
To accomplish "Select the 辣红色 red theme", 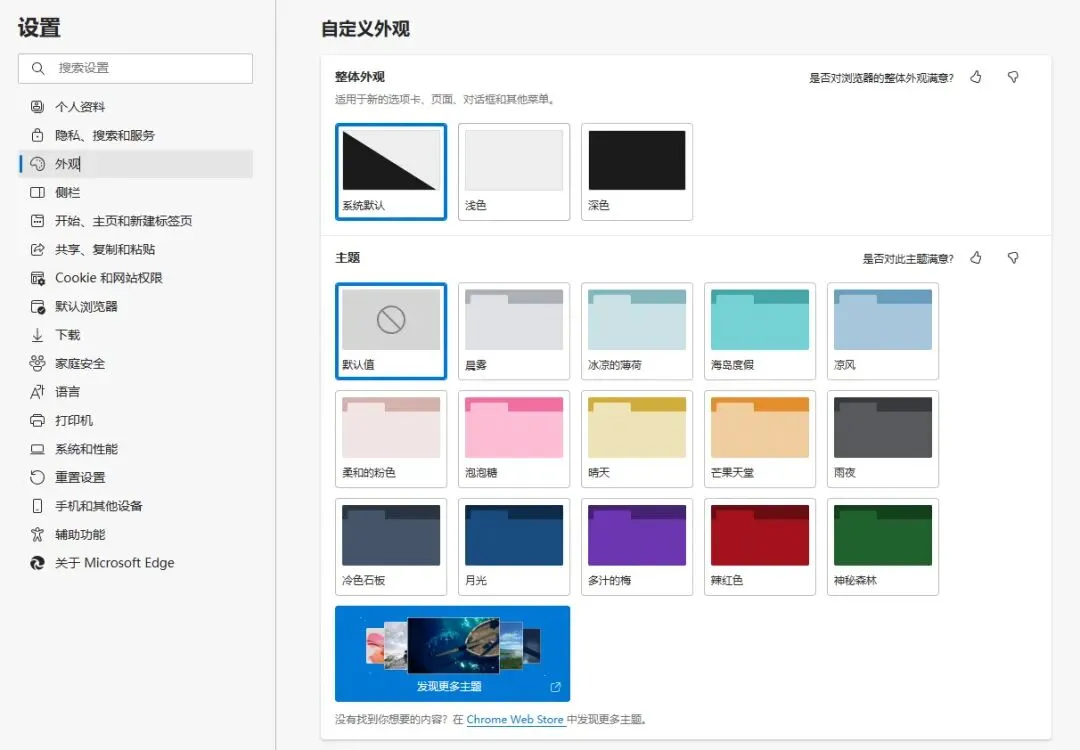I will 760,547.
